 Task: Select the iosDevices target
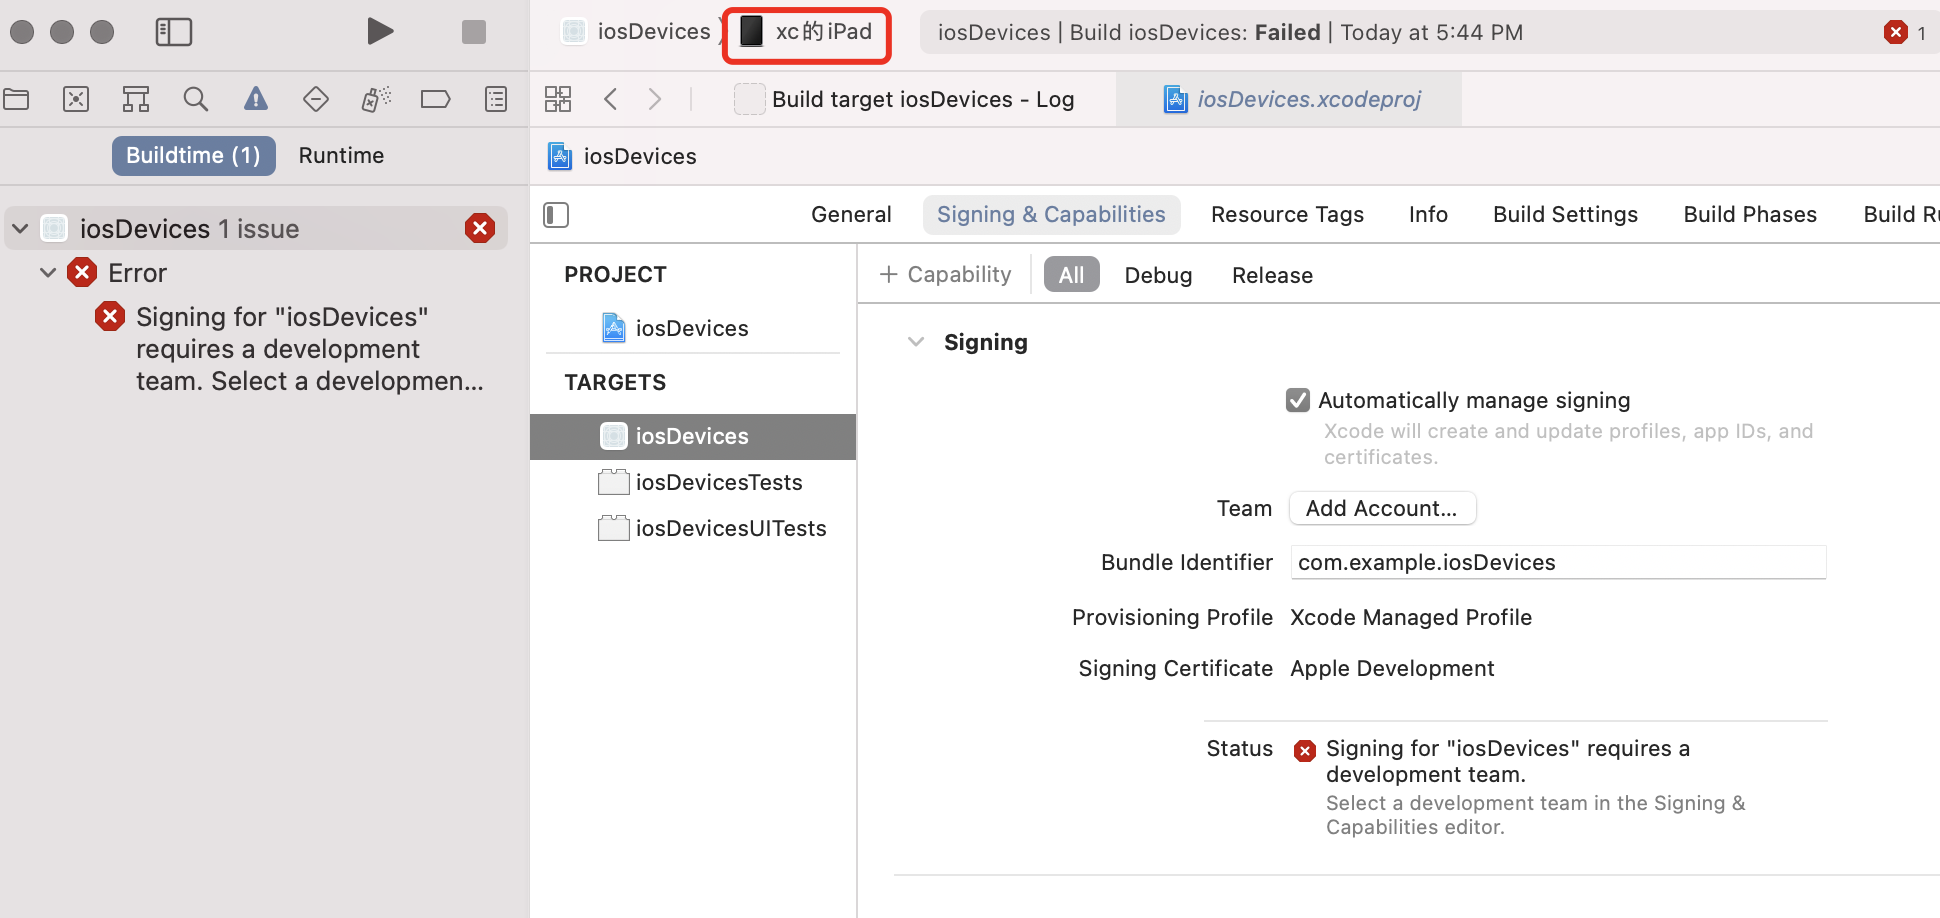[692, 437]
